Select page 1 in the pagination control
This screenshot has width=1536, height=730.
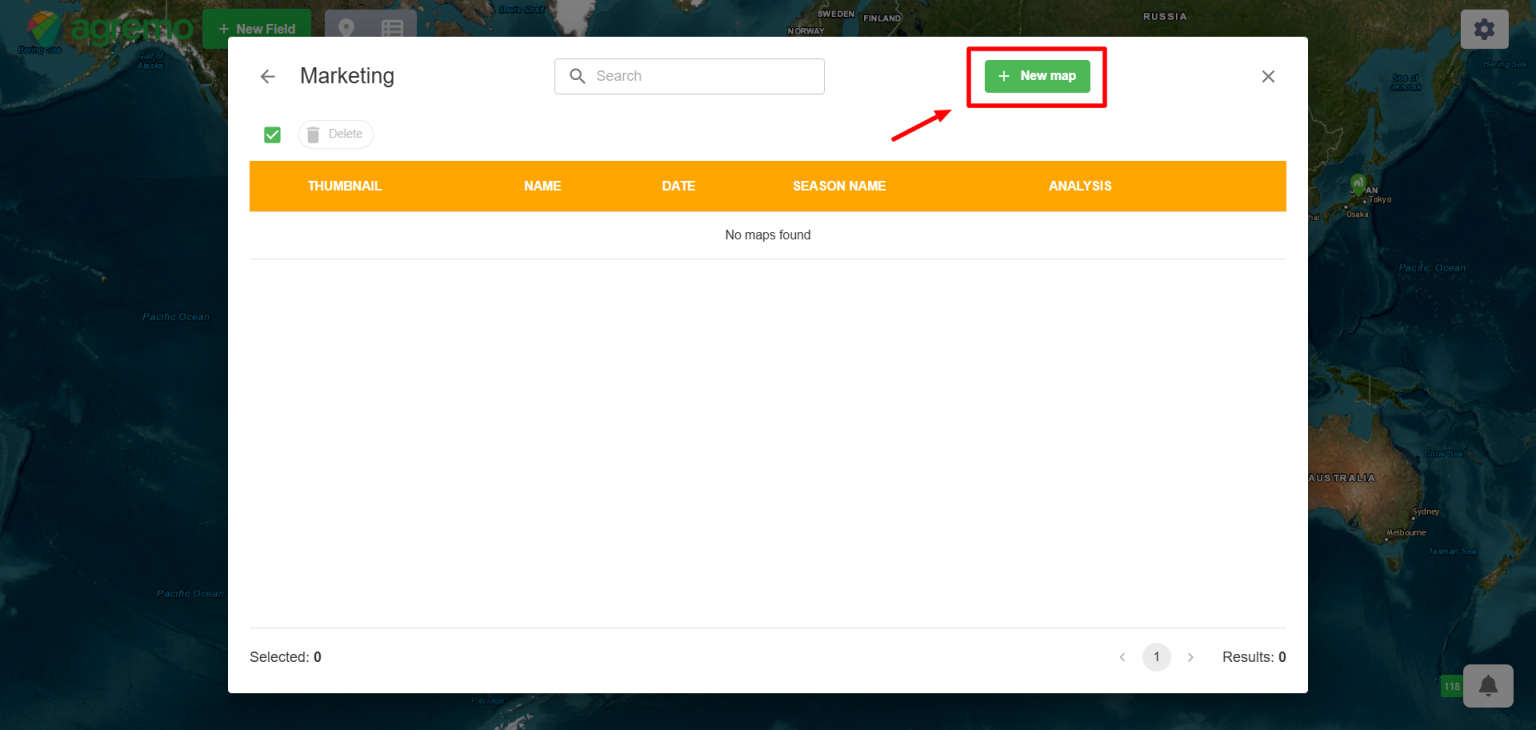click(x=1156, y=657)
